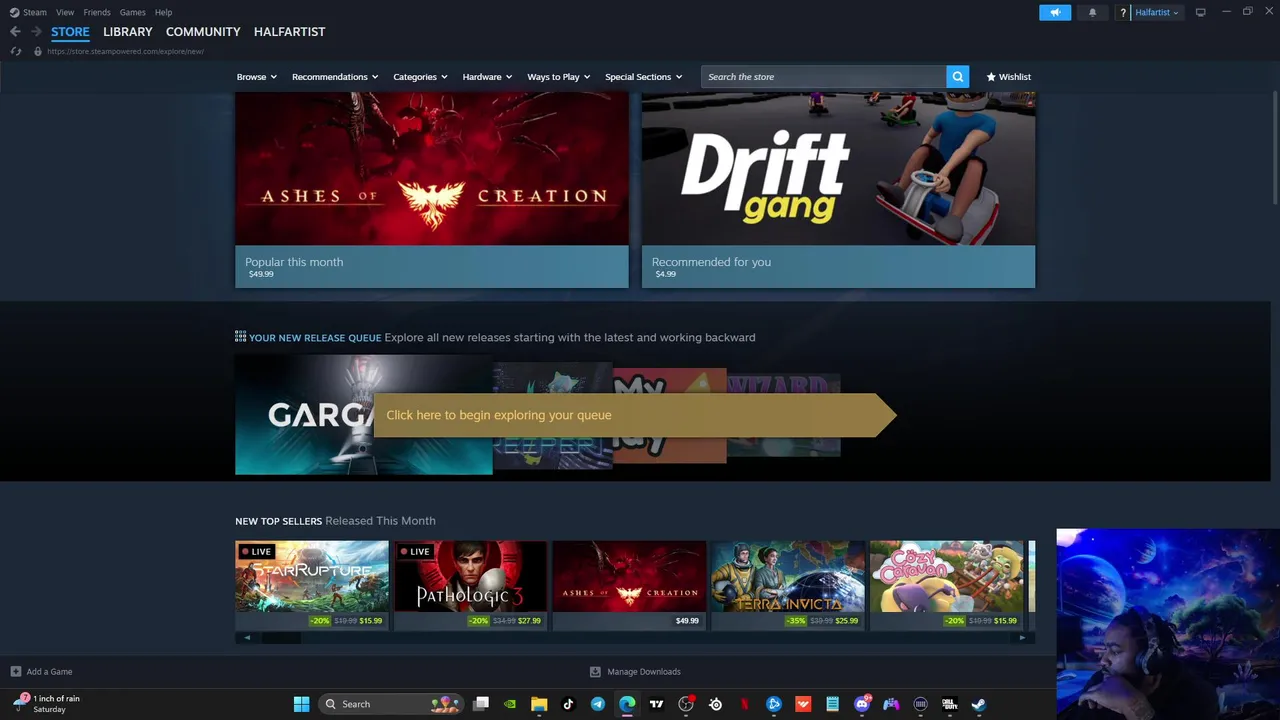
Task: Open Manage Downloads
Action: point(644,672)
